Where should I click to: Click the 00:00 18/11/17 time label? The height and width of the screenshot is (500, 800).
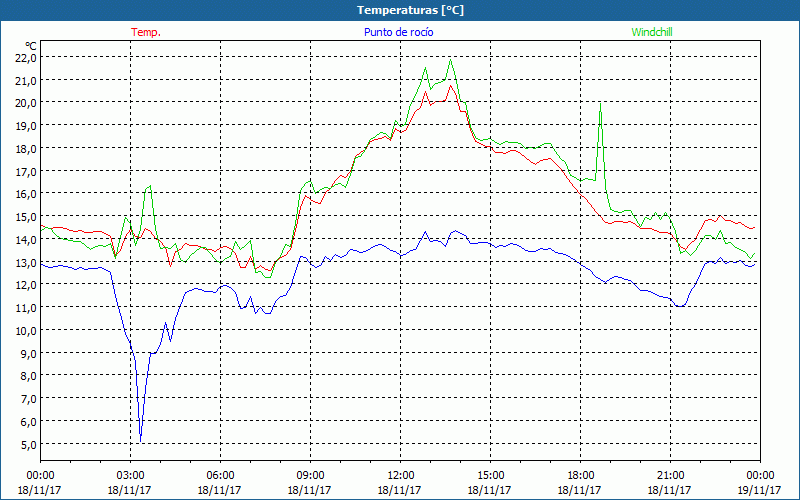(40, 483)
